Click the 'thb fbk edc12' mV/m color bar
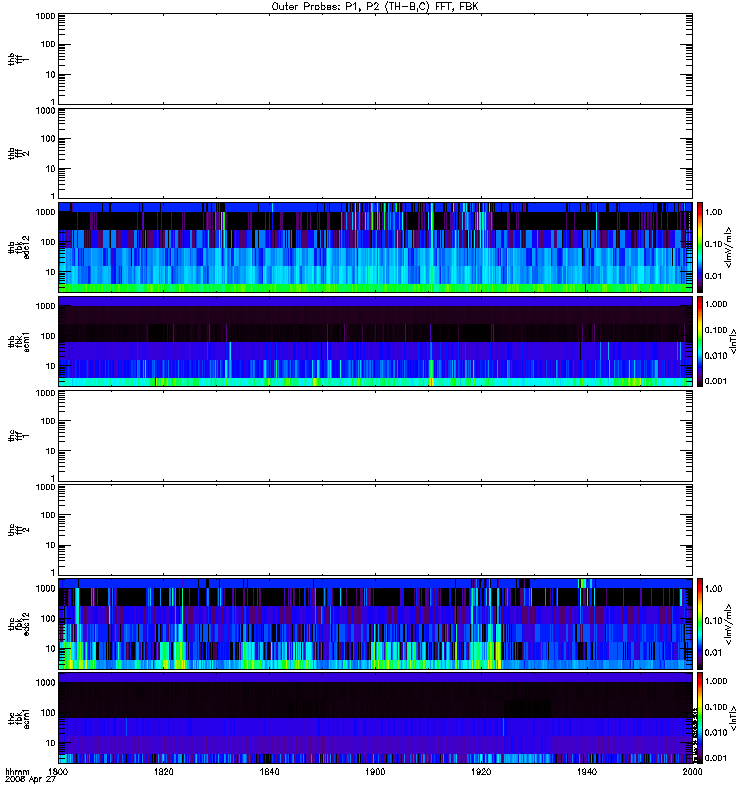This screenshot has width=750, height=800. 700,247
